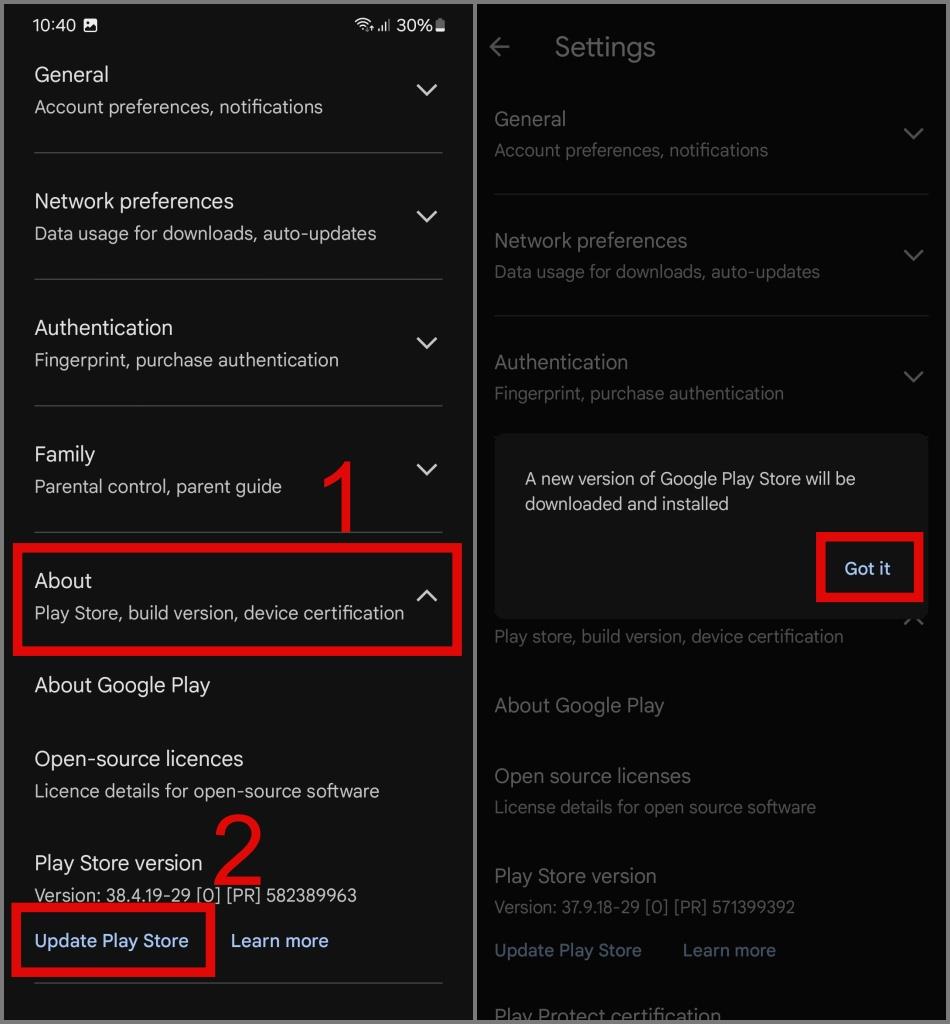Screen dimensions: 950x1024
Task: Tap Update Play Store link on left screen
Action: [112, 940]
